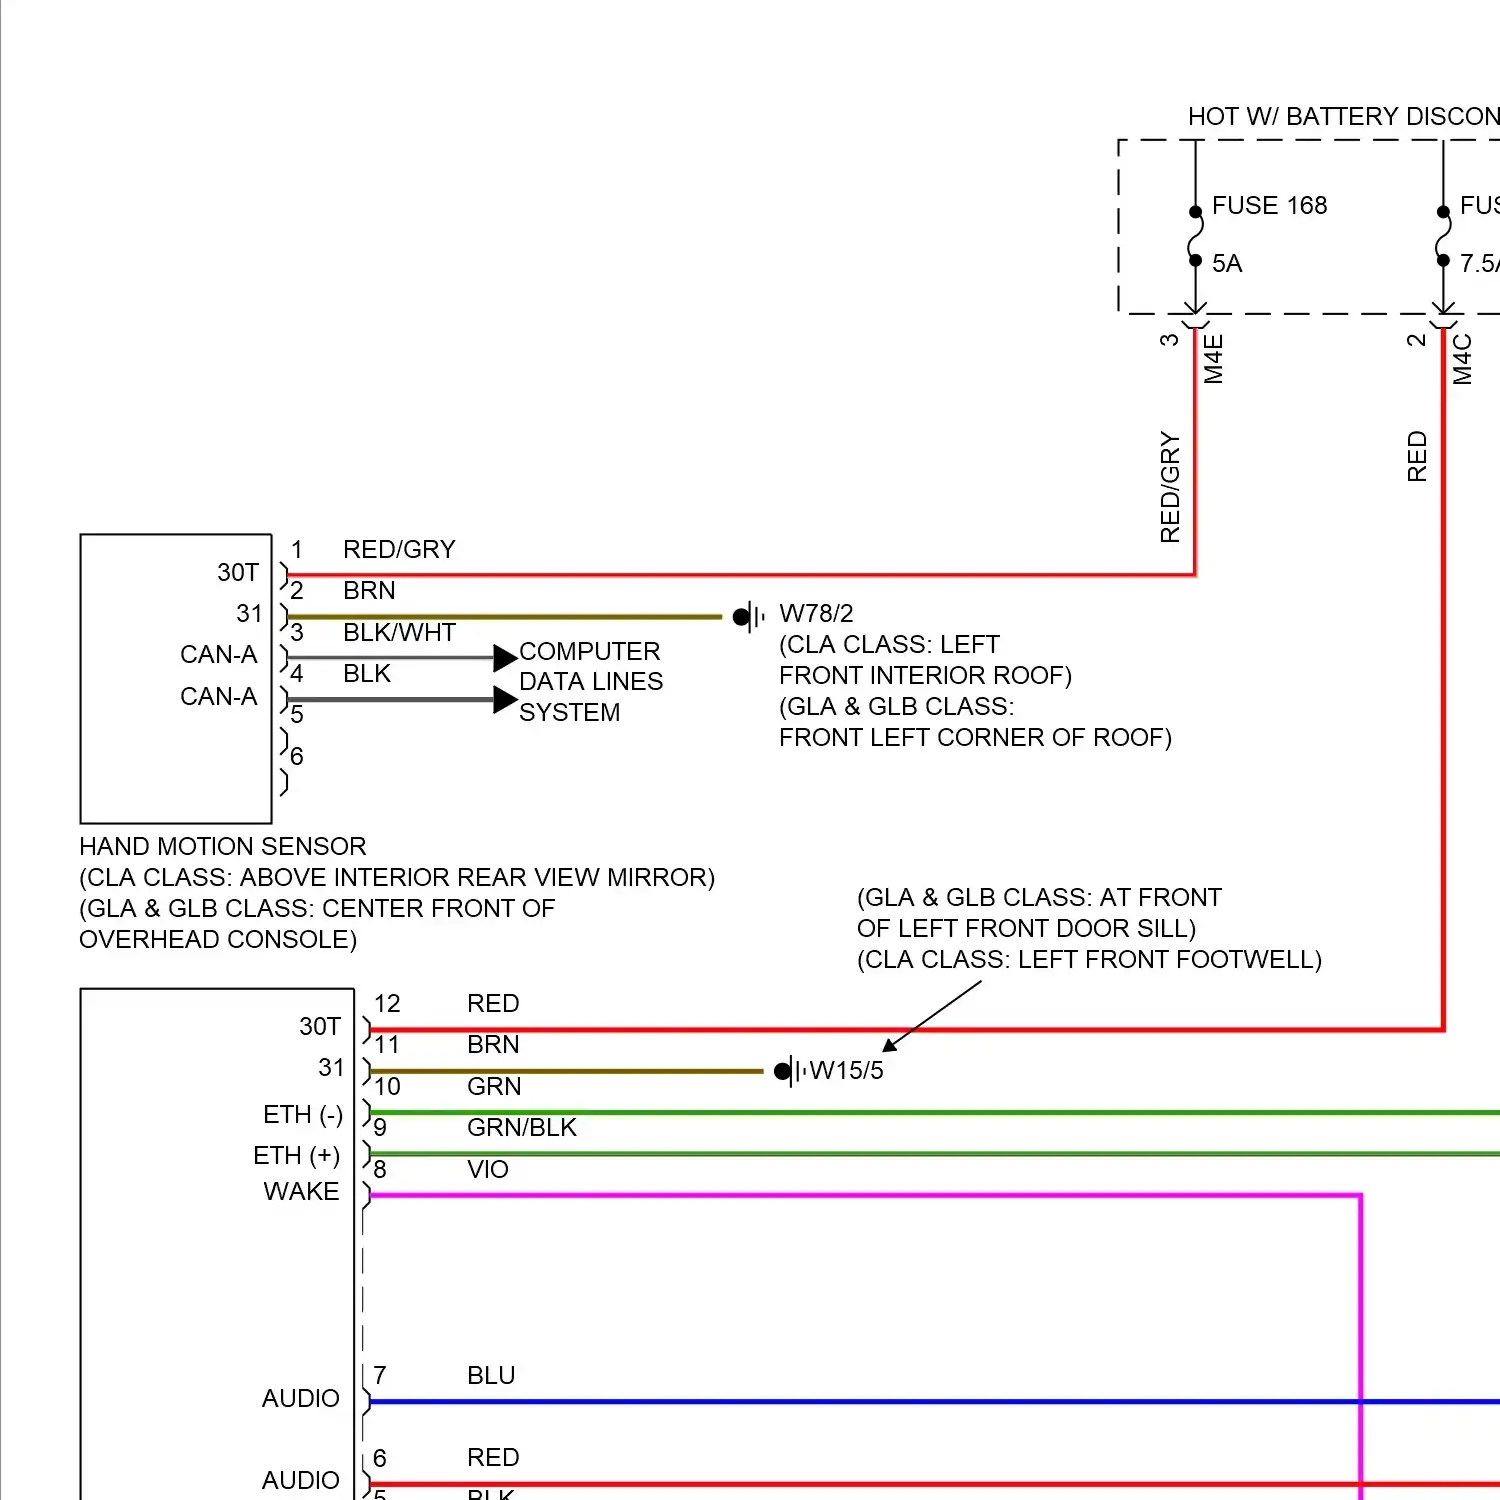
Task: Click the vertical RED/GRY wire label
Action: (1170, 487)
